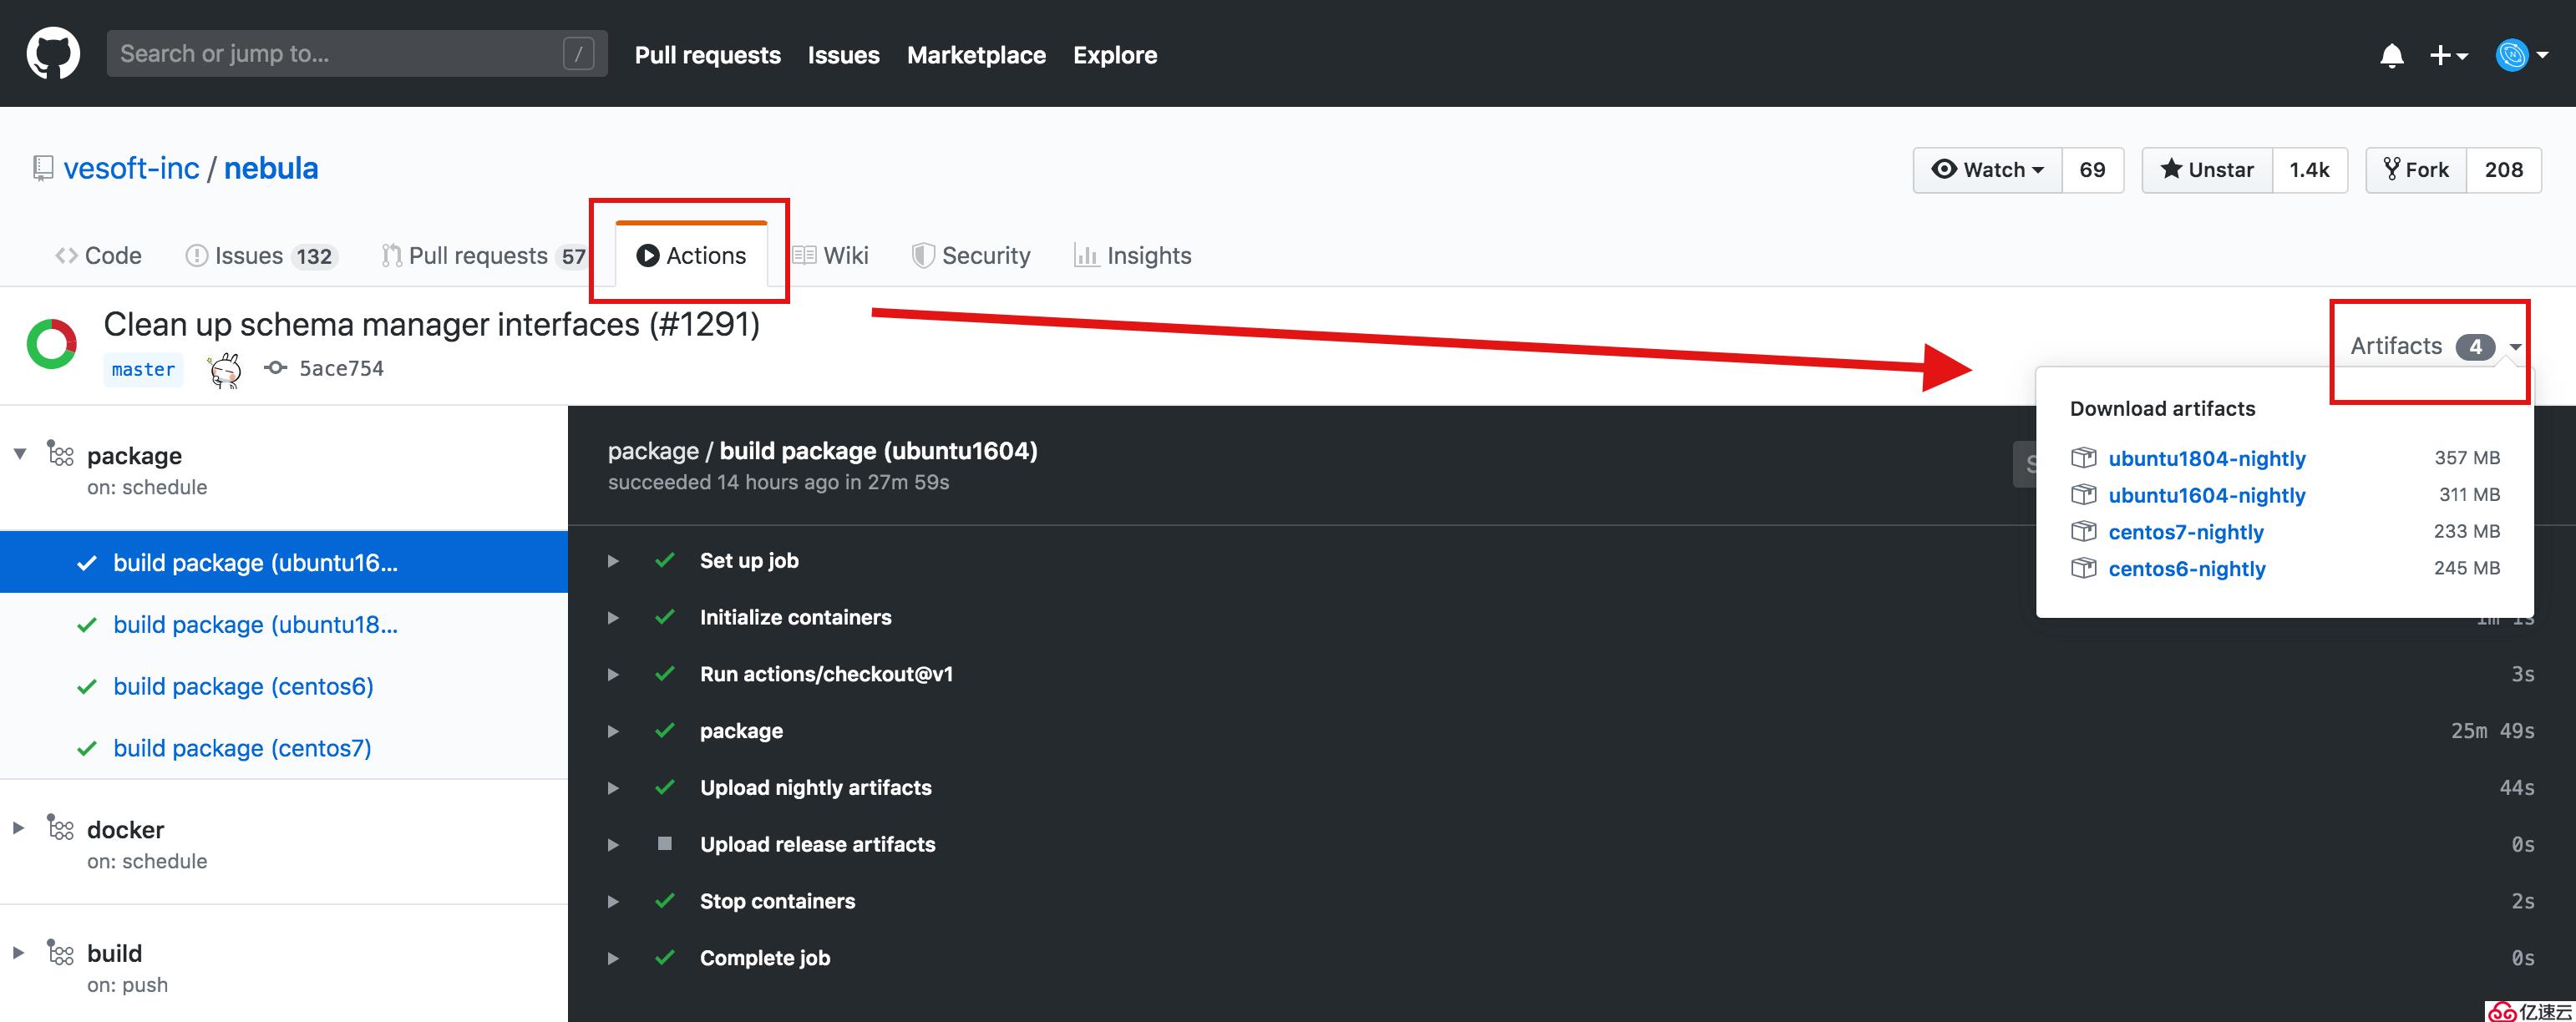
Task: Focus the Search or jump to field
Action: point(357,53)
